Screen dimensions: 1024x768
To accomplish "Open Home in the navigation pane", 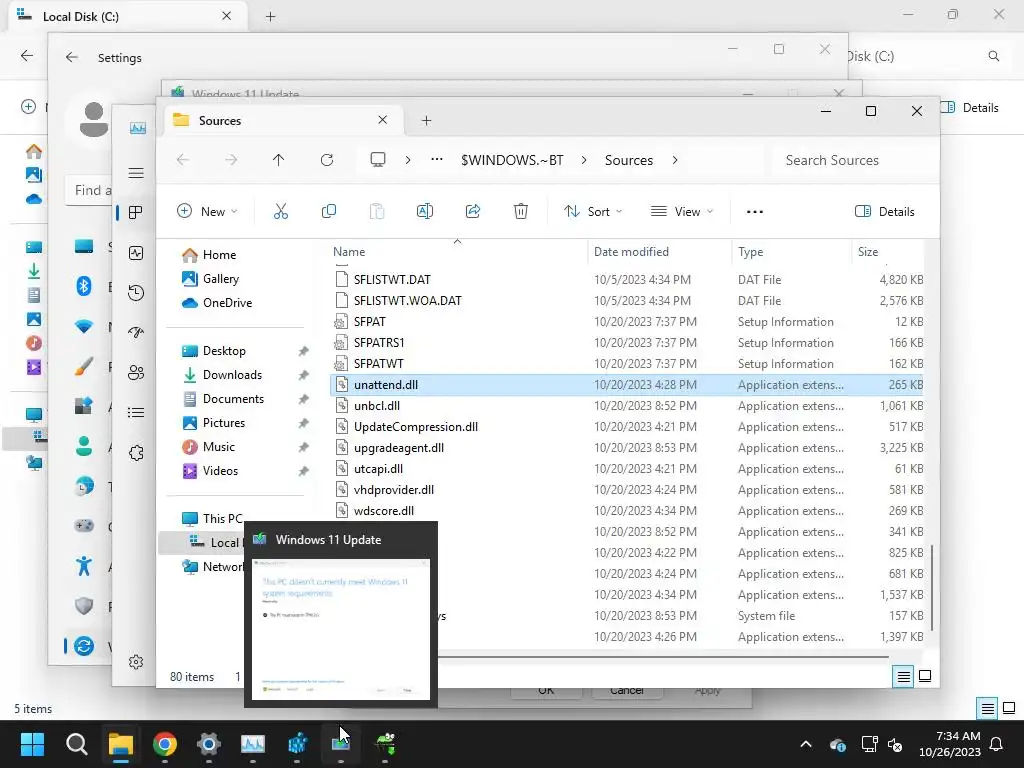I will point(219,255).
